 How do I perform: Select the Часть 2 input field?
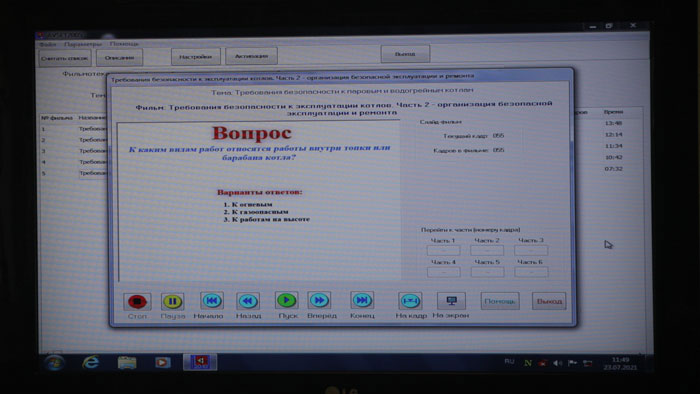pyautogui.click(x=487, y=250)
